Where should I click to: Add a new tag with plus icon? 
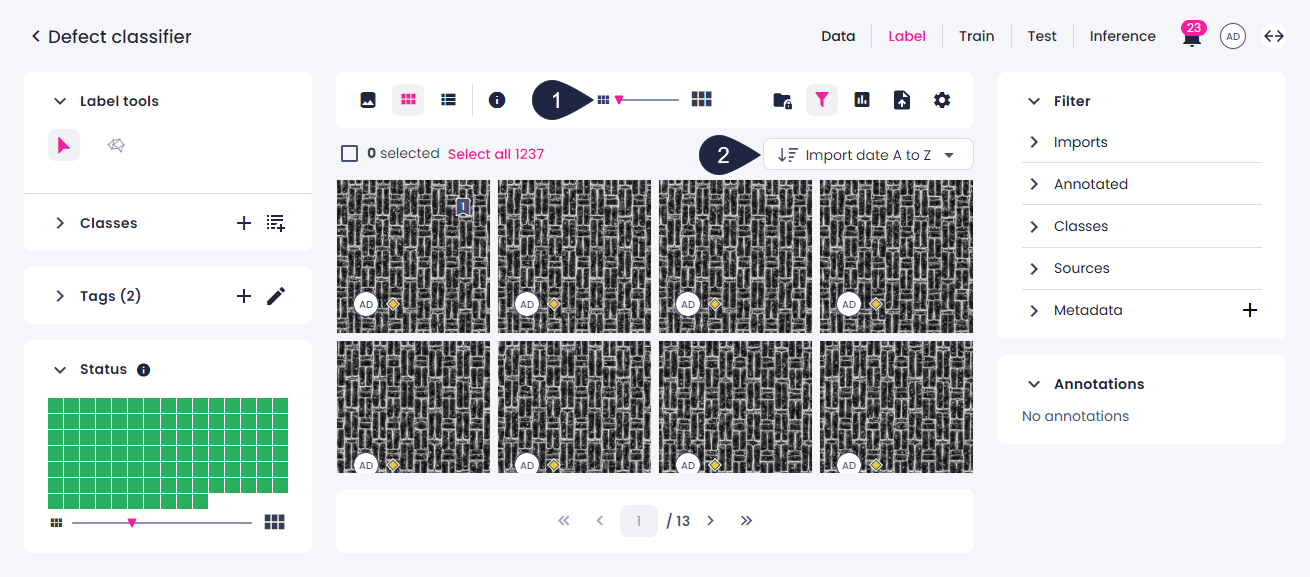click(244, 296)
